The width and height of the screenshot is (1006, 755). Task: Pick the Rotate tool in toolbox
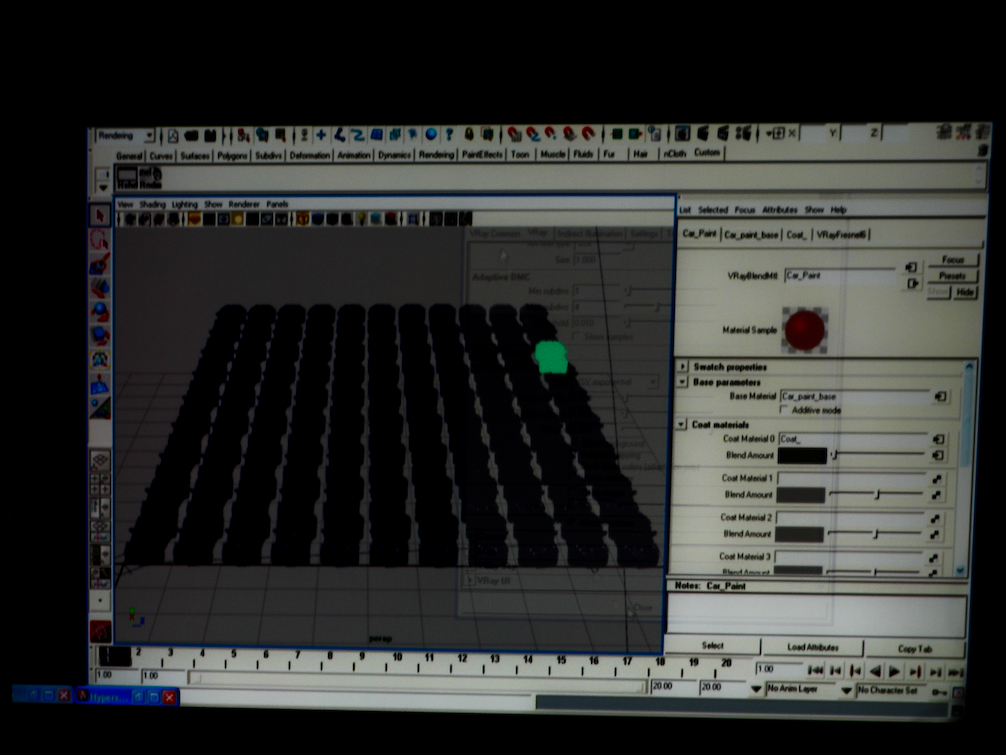(x=99, y=312)
